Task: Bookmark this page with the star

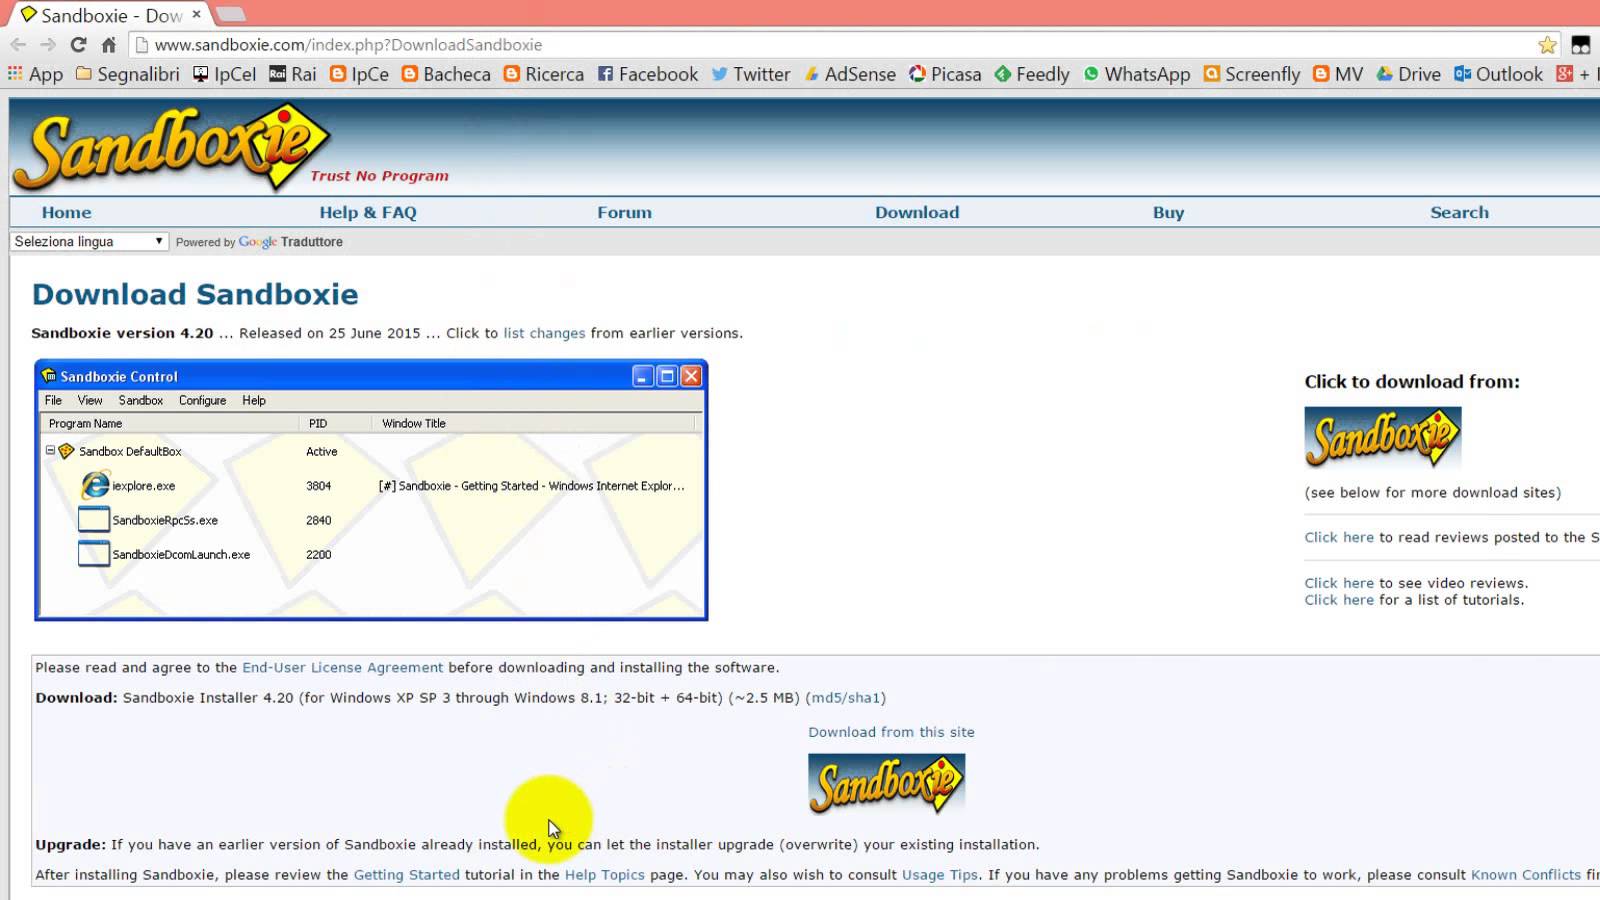Action: pos(1548,45)
